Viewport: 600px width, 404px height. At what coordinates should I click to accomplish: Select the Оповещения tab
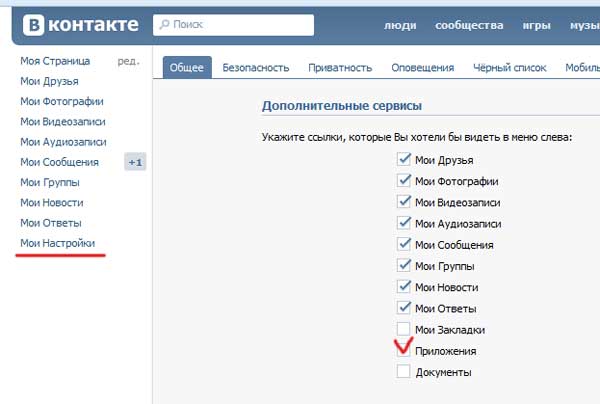pyautogui.click(x=421, y=68)
